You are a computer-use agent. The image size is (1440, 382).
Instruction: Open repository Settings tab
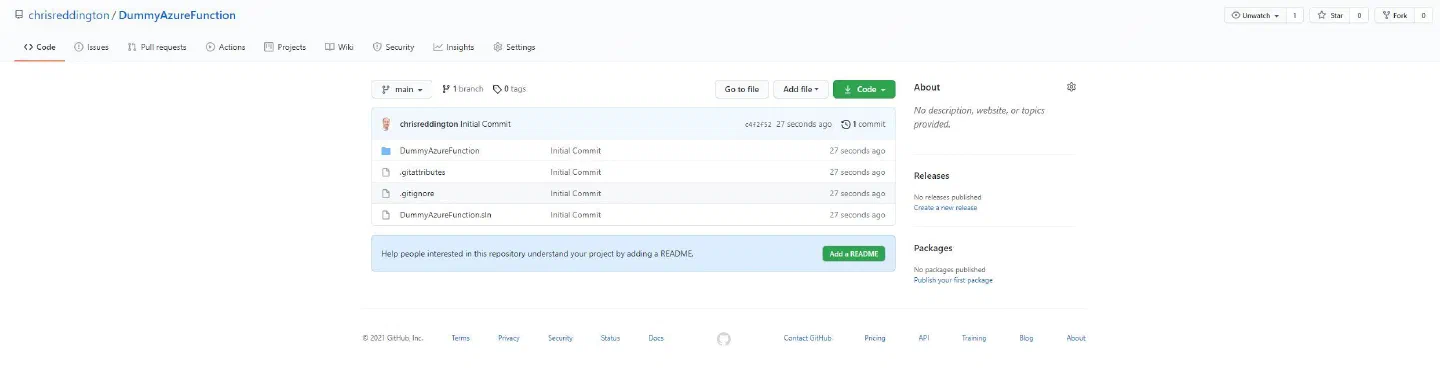point(514,47)
